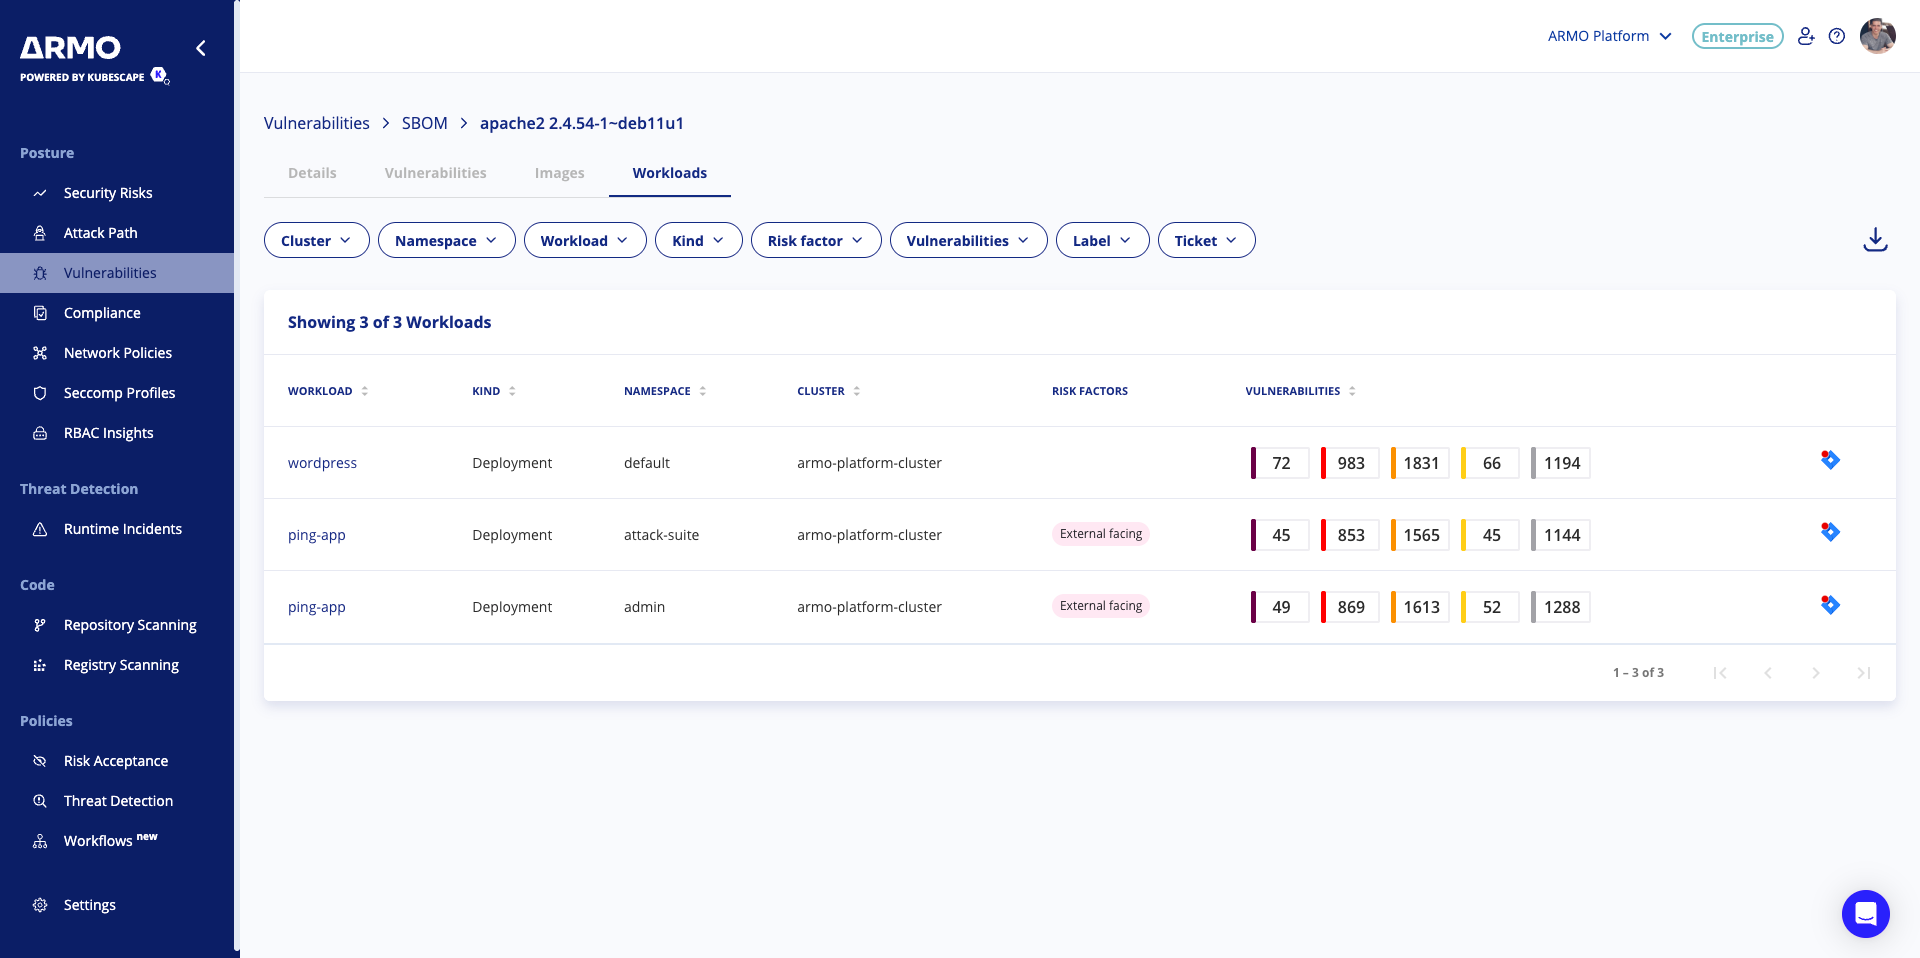Click the Jira ticket icon for ping-app attack-suite
1920x958 pixels.
click(x=1830, y=532)
